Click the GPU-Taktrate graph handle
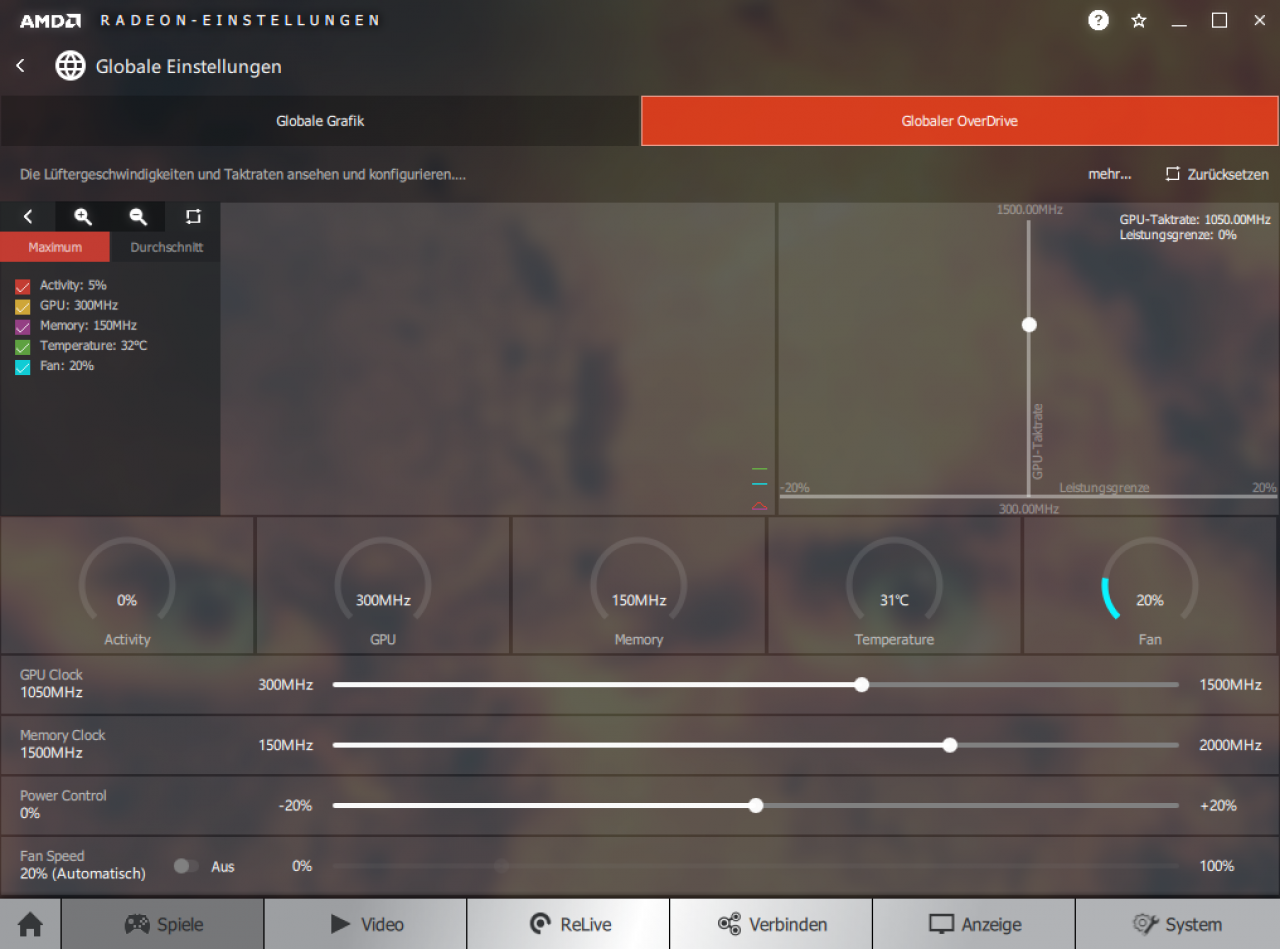 click(1029, 324)
